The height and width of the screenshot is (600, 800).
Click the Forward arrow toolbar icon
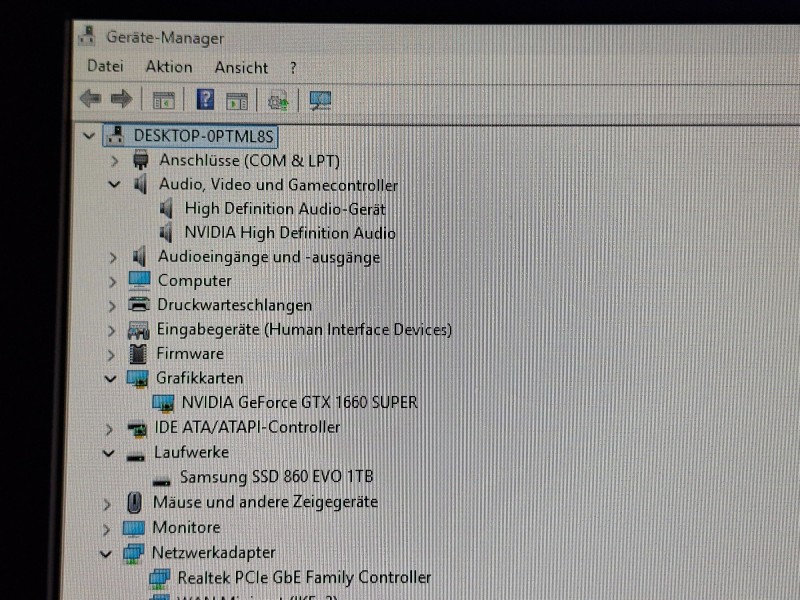(x=121, y=99)
